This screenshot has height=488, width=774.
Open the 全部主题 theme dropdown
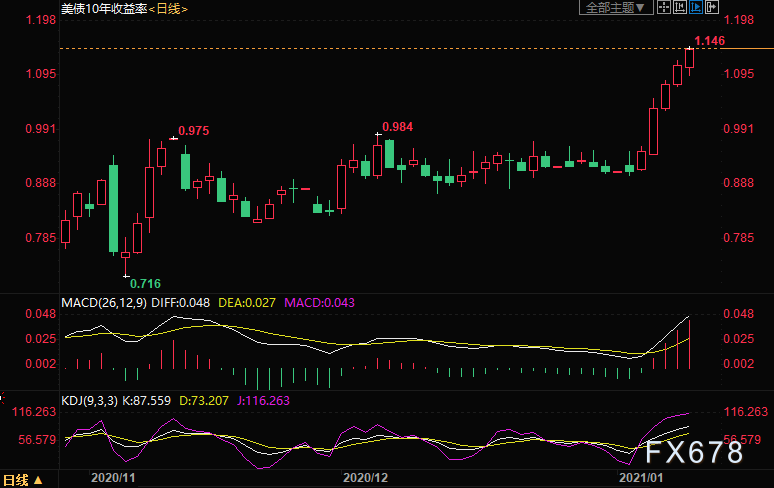click(616, 7)
